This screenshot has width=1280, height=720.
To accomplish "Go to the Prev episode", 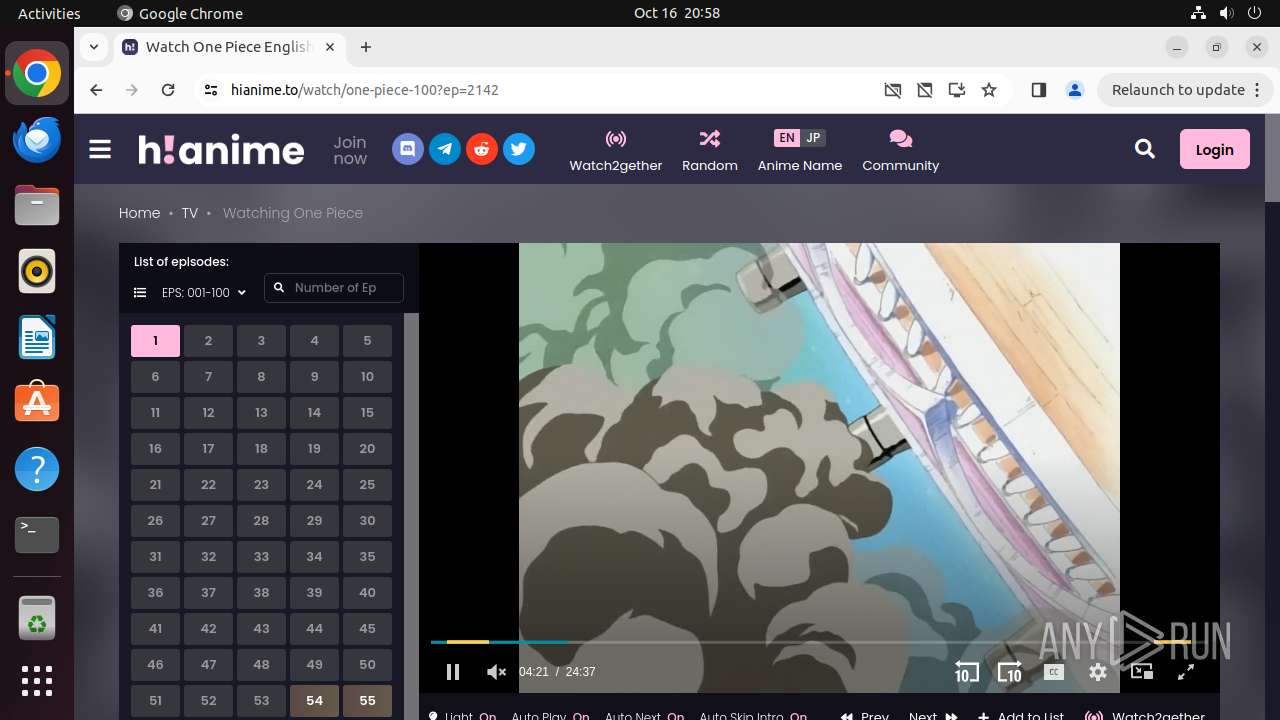I will click(865, 716).
